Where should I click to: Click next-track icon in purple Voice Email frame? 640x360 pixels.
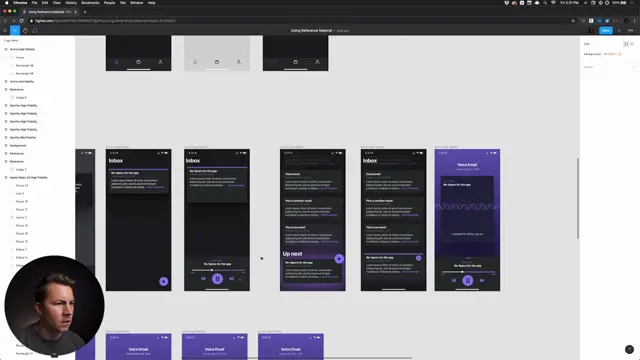(x=482, y=280)
